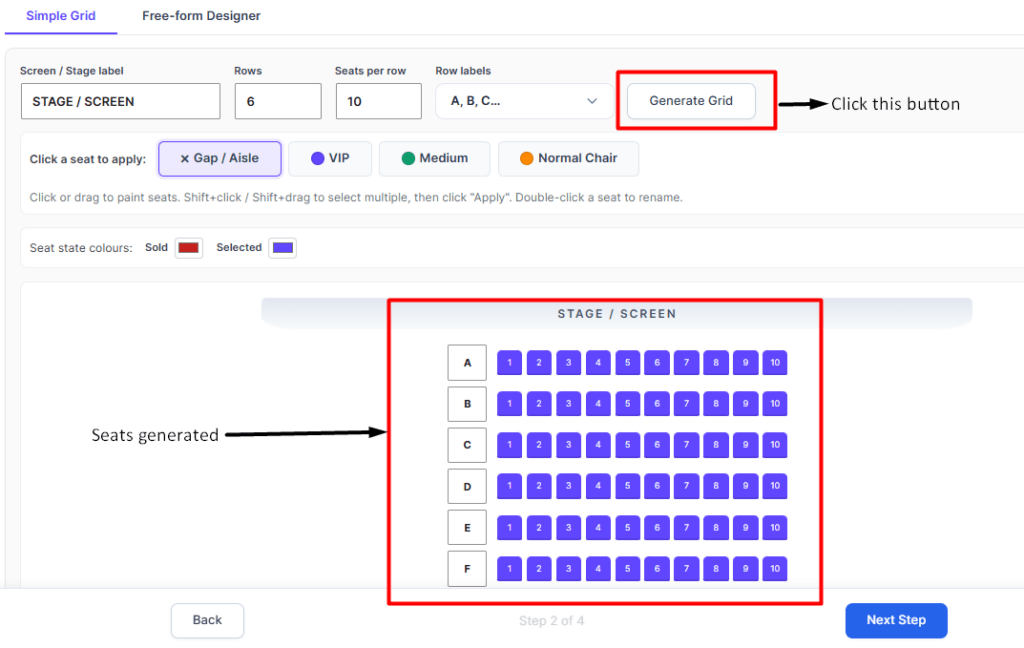1024x648 pixels.
Task: Click seat 8 in row D
Action: (716, 486)
